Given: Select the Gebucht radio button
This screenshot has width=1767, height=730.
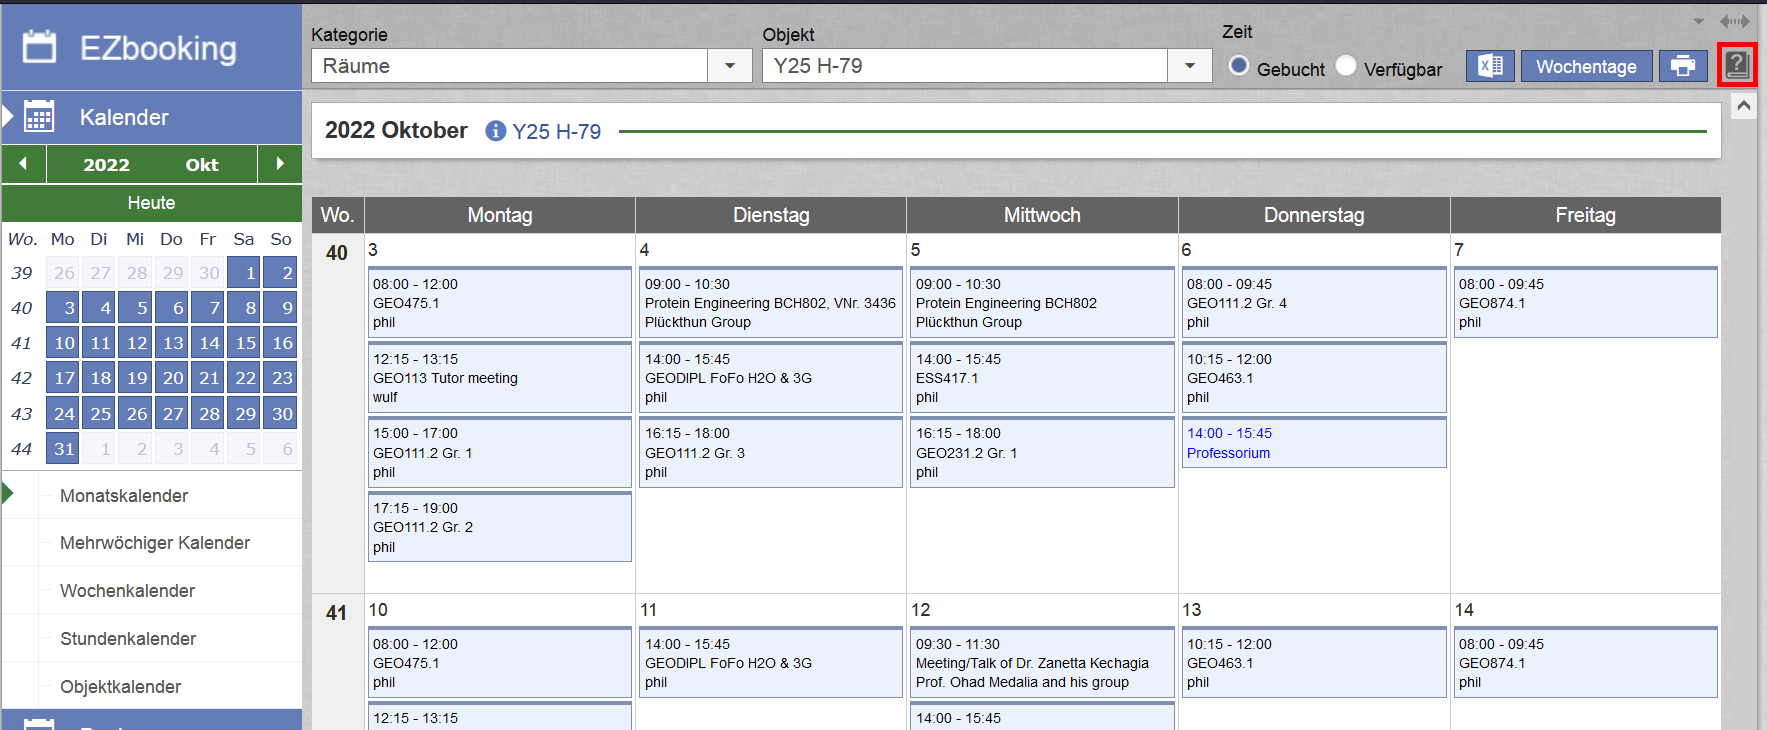Looking at the screenshot, I should click(x=1239, y=66).
